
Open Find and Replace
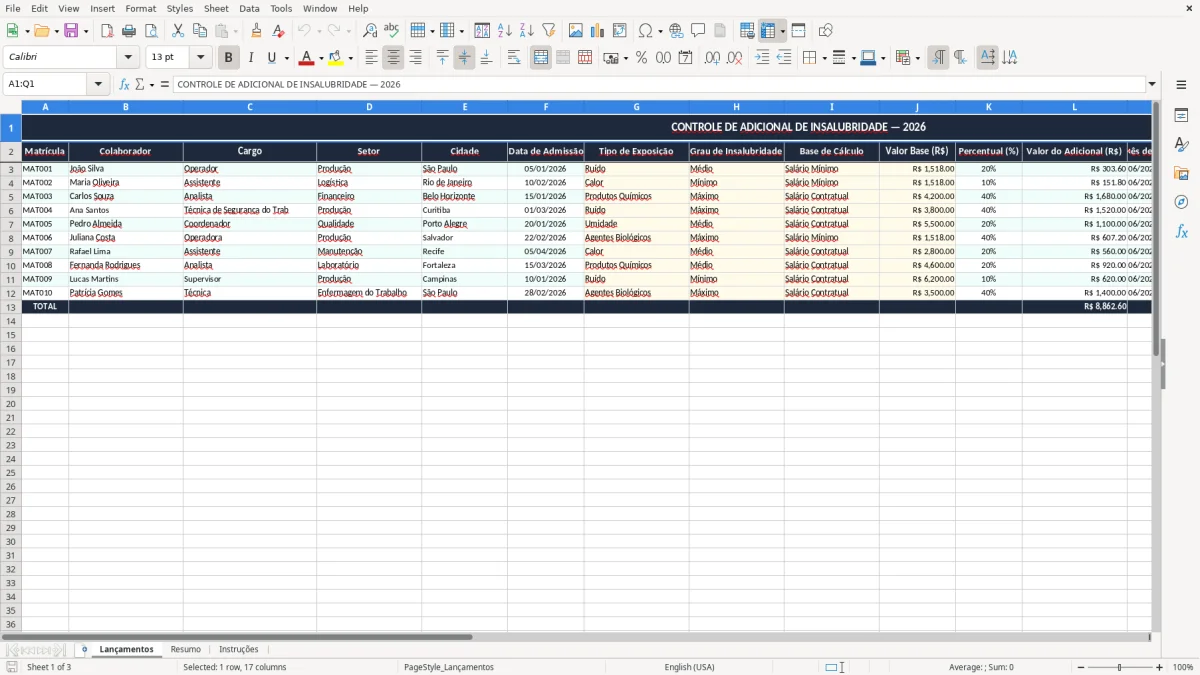[x=370, y=31]
